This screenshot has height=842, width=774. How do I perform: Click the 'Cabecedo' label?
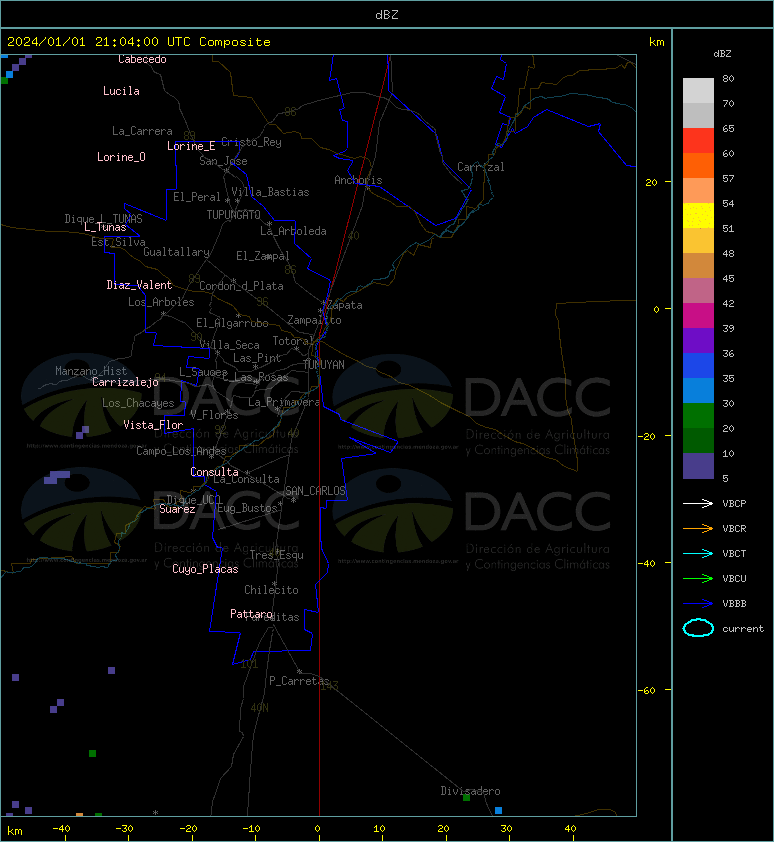pyautogui.click(x=142, y=59)
